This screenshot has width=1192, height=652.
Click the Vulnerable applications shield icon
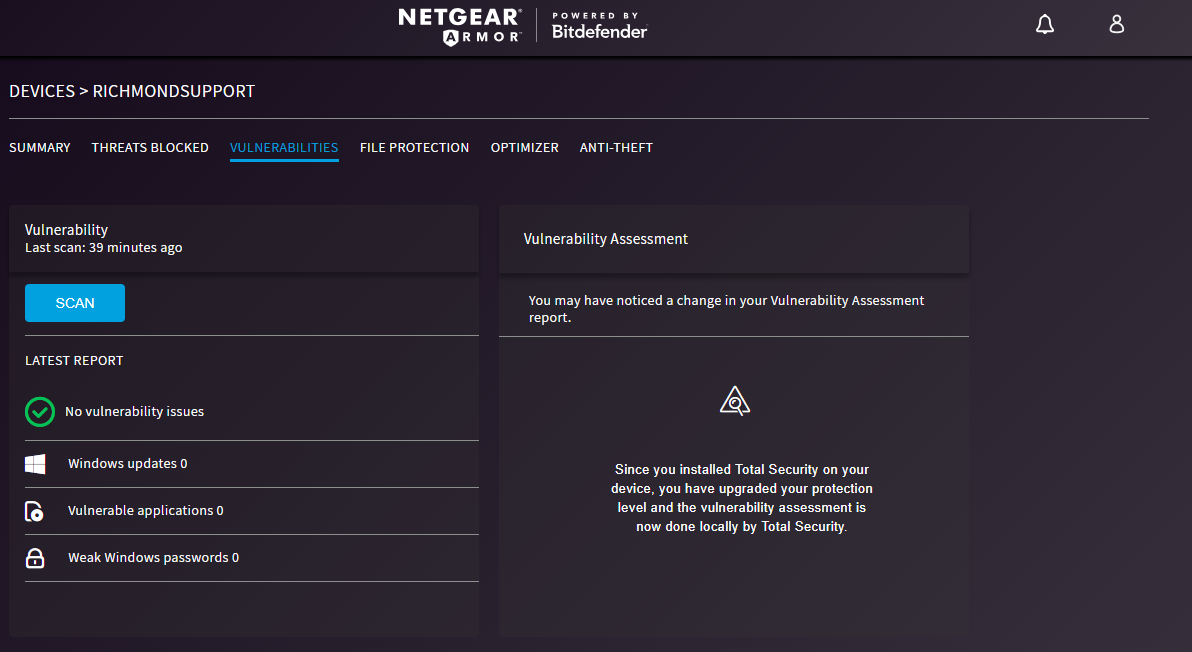click(x=36, y=510)
